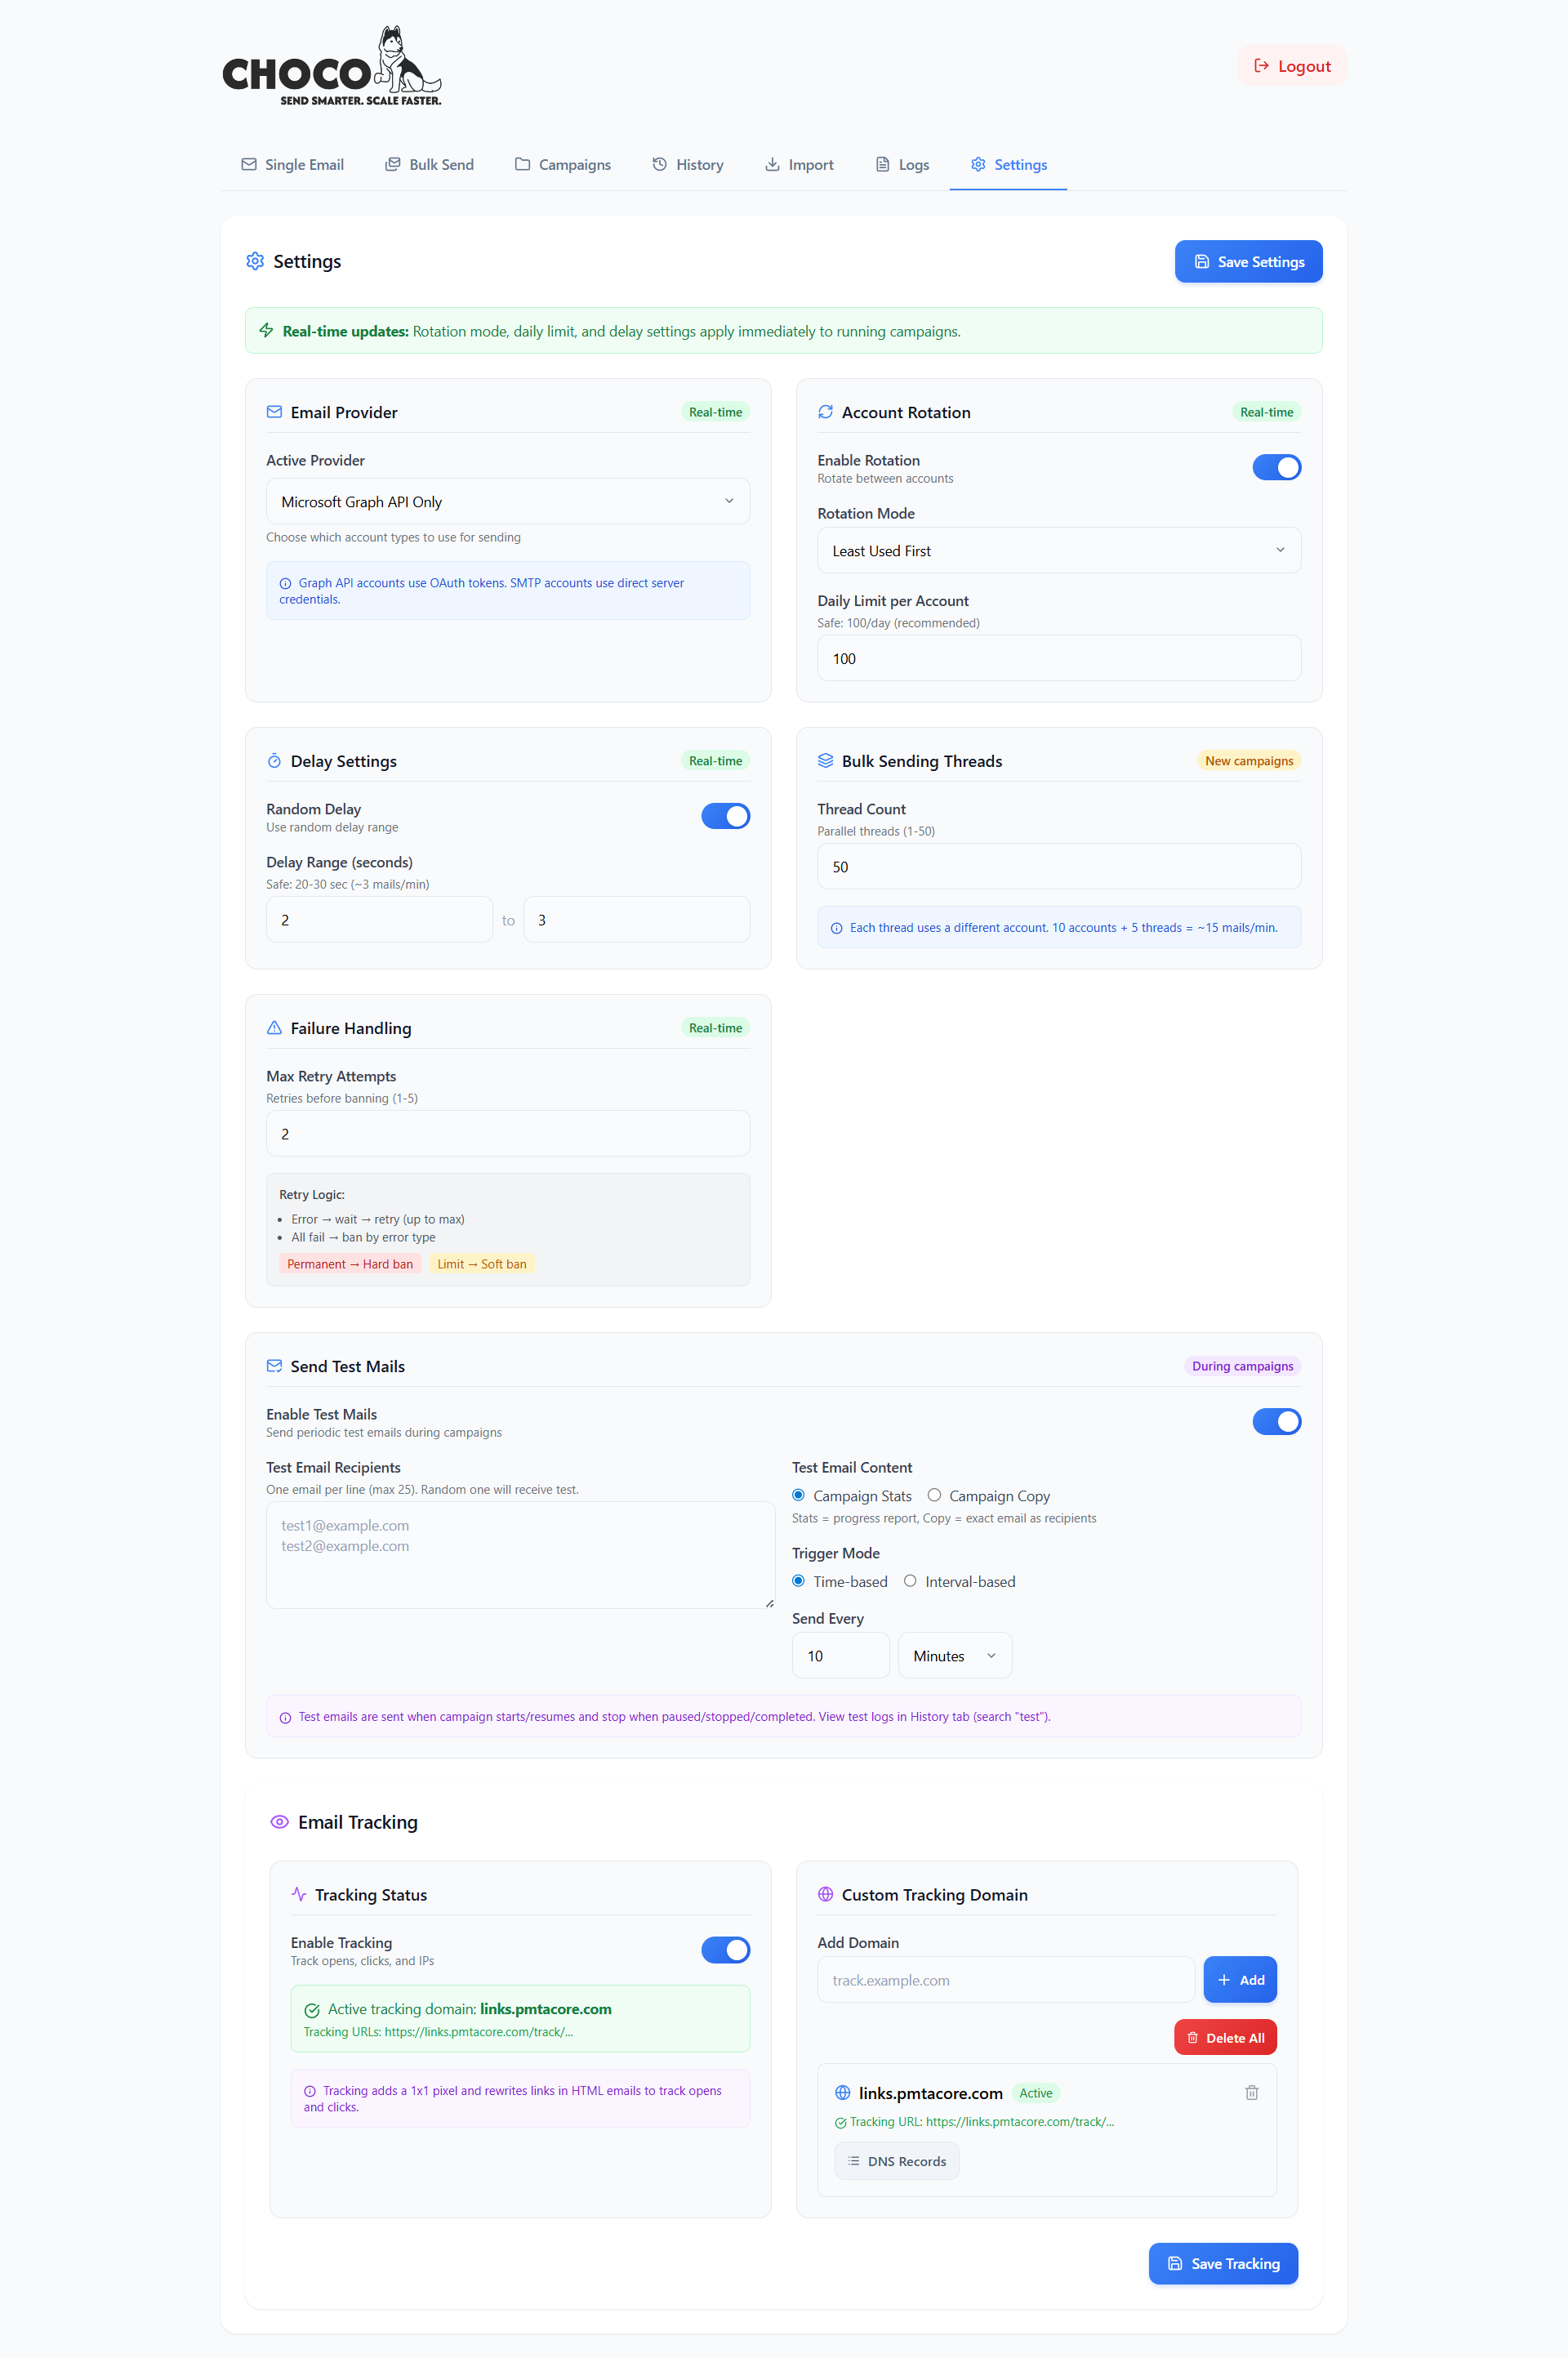This screenshot has width=1568, height=2358.
Task: Select the Campaign Copy radio option
Action: [x=934, y=1495]
